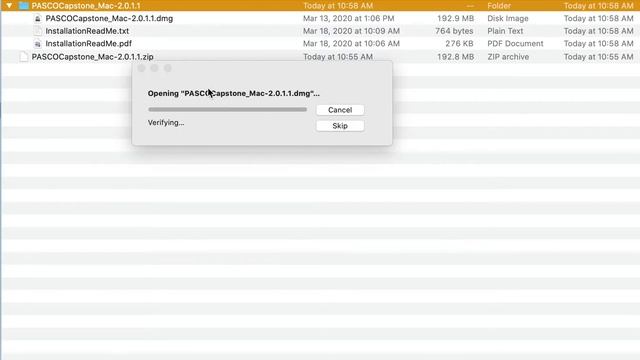The width and height of the screenshot is (640, 360).
Task: Click the verifying progress bar
Action: click(x=227, y=109)
